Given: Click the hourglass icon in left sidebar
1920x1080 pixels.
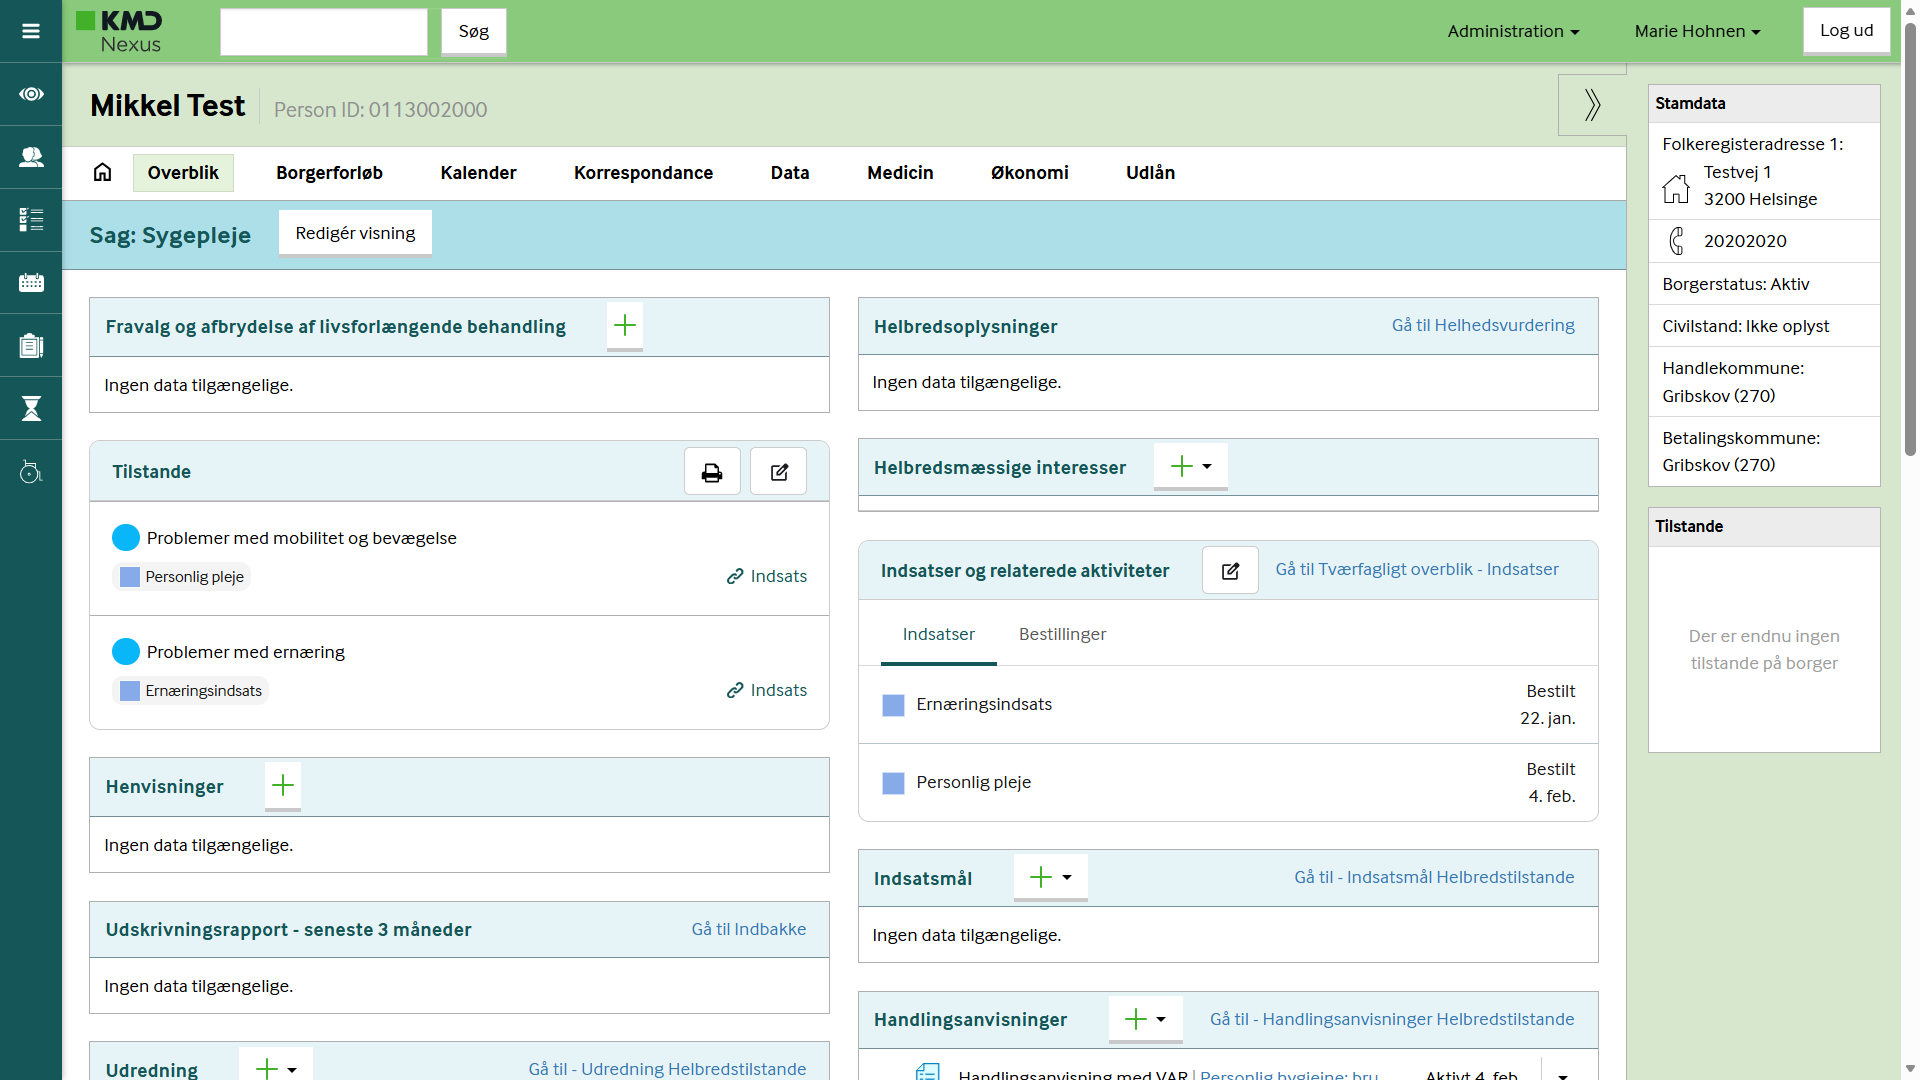Looking at the screenshot, I should (31, 408).
